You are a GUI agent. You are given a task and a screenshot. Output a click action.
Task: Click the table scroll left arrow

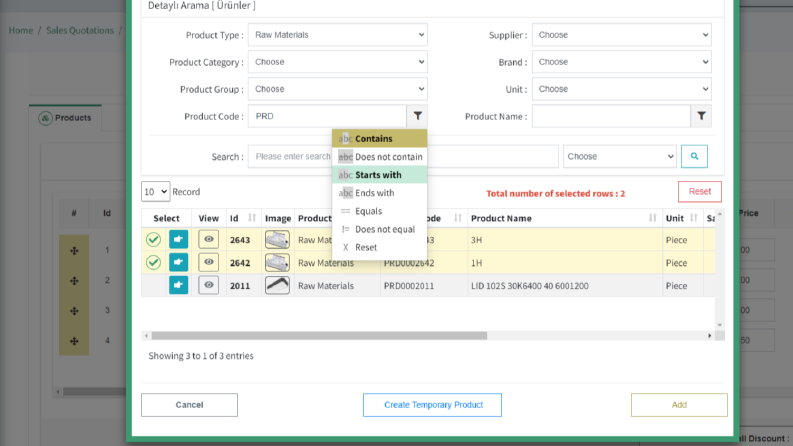tap(146, 336)
